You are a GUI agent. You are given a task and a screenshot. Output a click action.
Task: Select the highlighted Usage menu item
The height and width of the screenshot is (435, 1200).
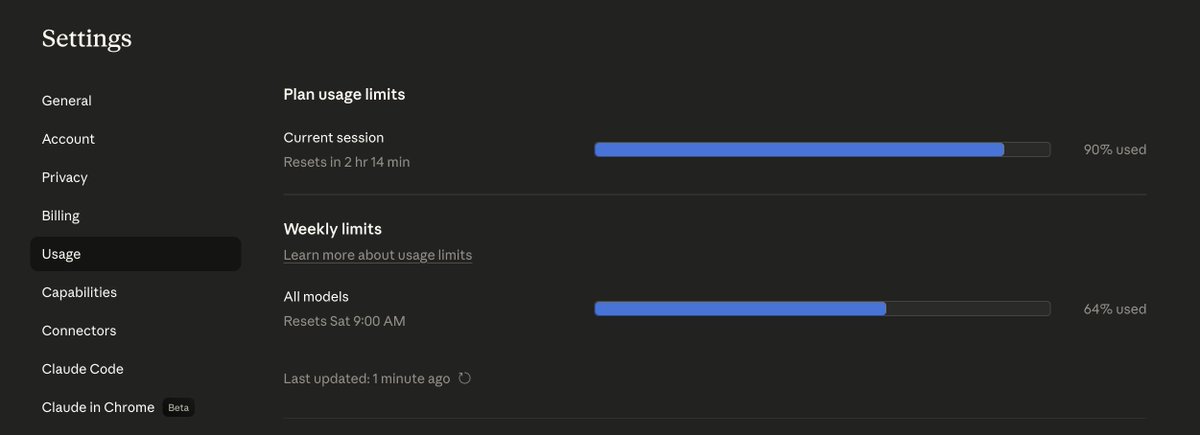pos(136,254)
